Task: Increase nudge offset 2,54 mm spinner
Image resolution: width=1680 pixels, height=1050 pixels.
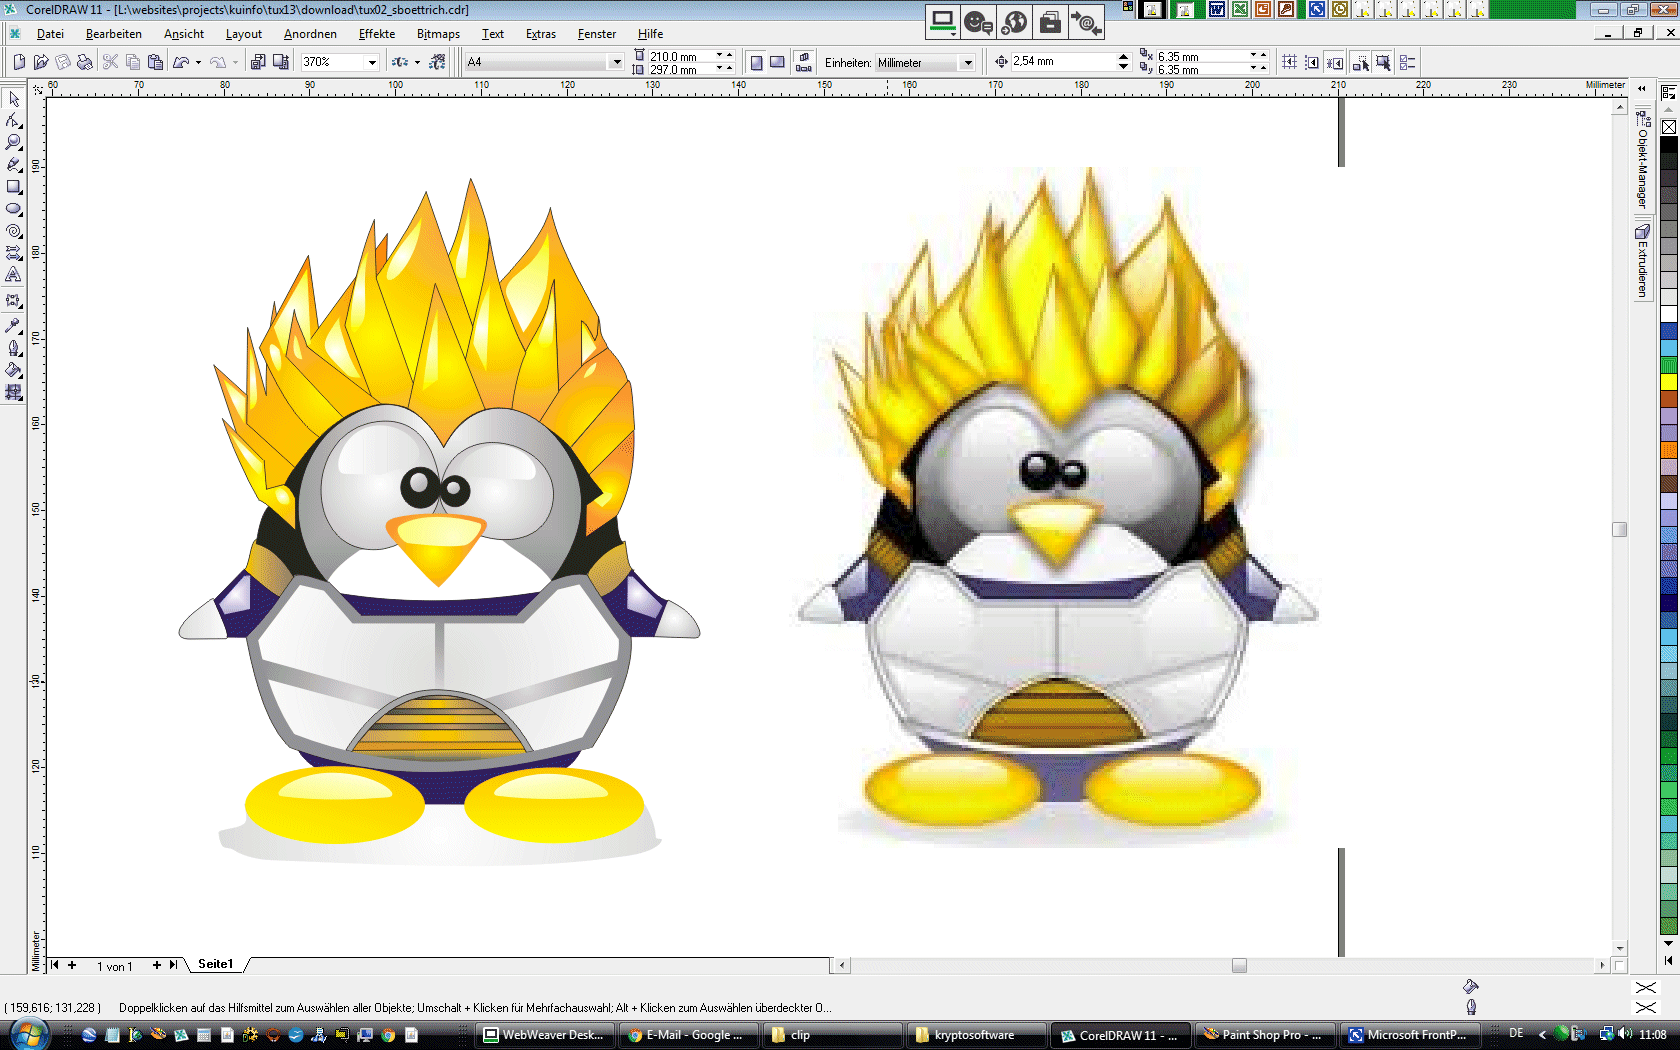Action: (x=1123, y=57)
